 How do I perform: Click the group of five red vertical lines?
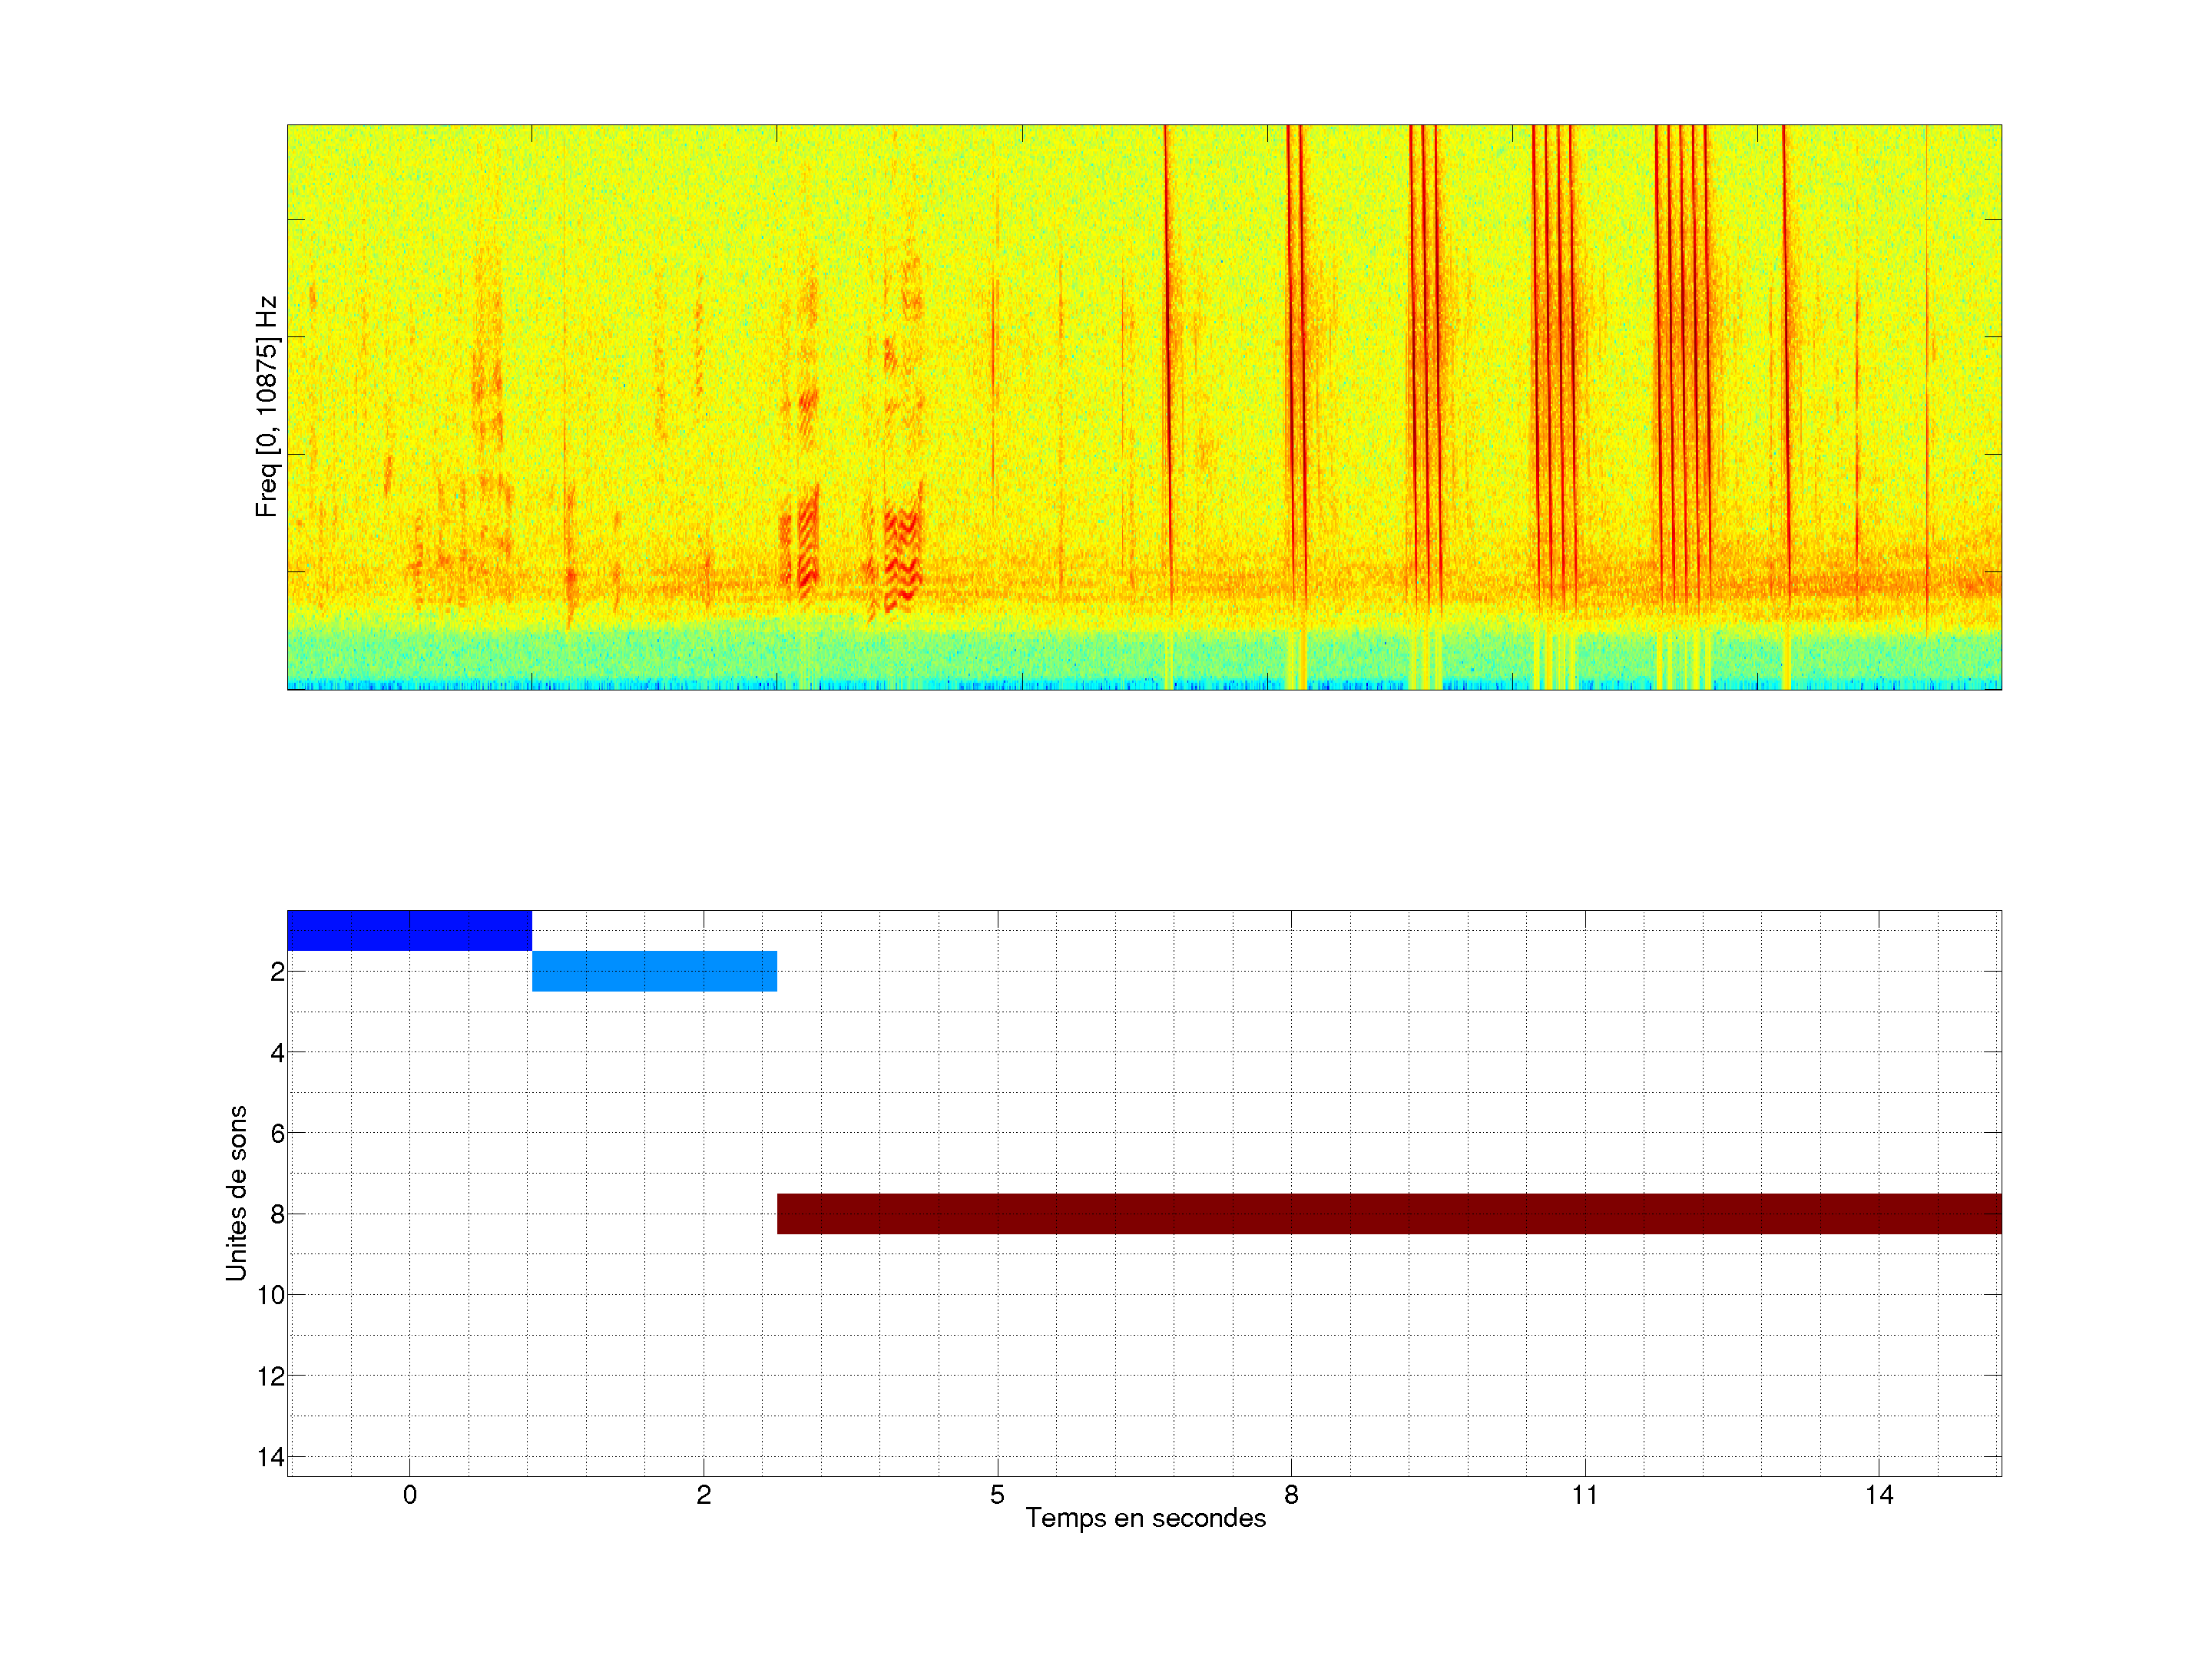pyautogui.click(x=1681, y=350)
